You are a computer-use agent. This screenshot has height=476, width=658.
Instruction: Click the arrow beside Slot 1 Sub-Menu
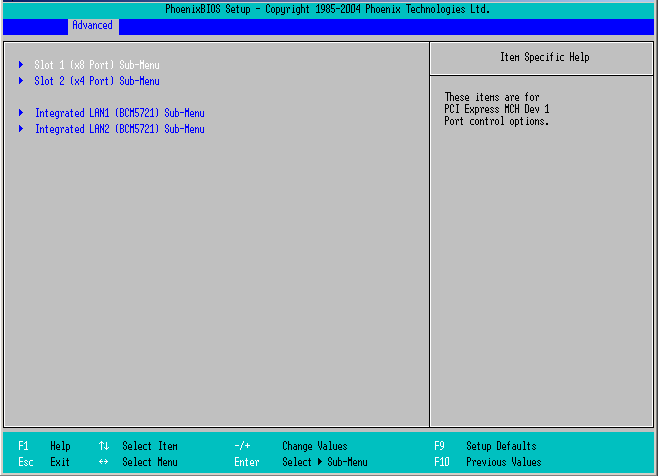20,65
